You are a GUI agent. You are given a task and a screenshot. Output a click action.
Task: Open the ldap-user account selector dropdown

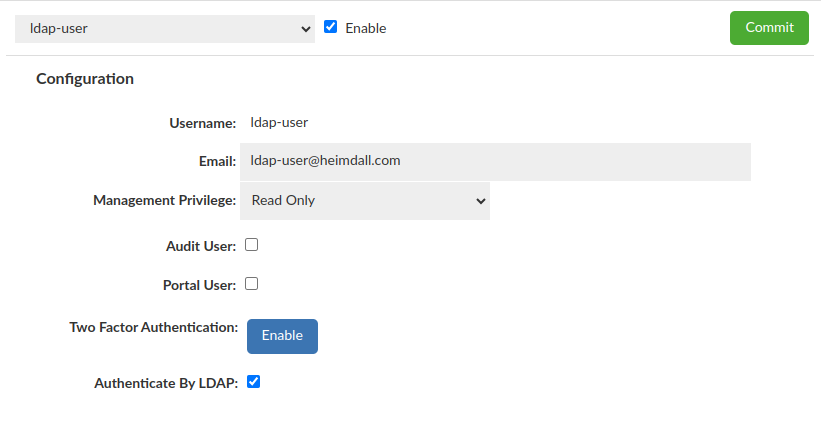tap(160, 28)
